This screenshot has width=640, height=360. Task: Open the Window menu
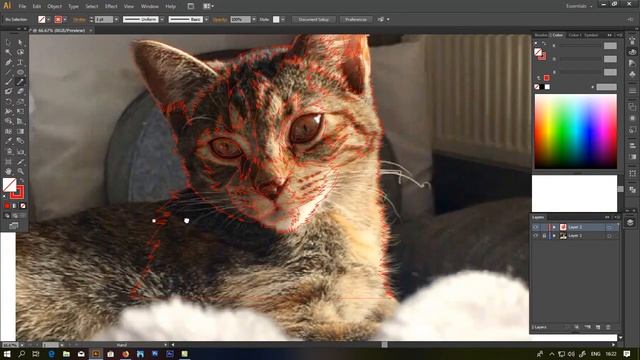pos(150,6)
